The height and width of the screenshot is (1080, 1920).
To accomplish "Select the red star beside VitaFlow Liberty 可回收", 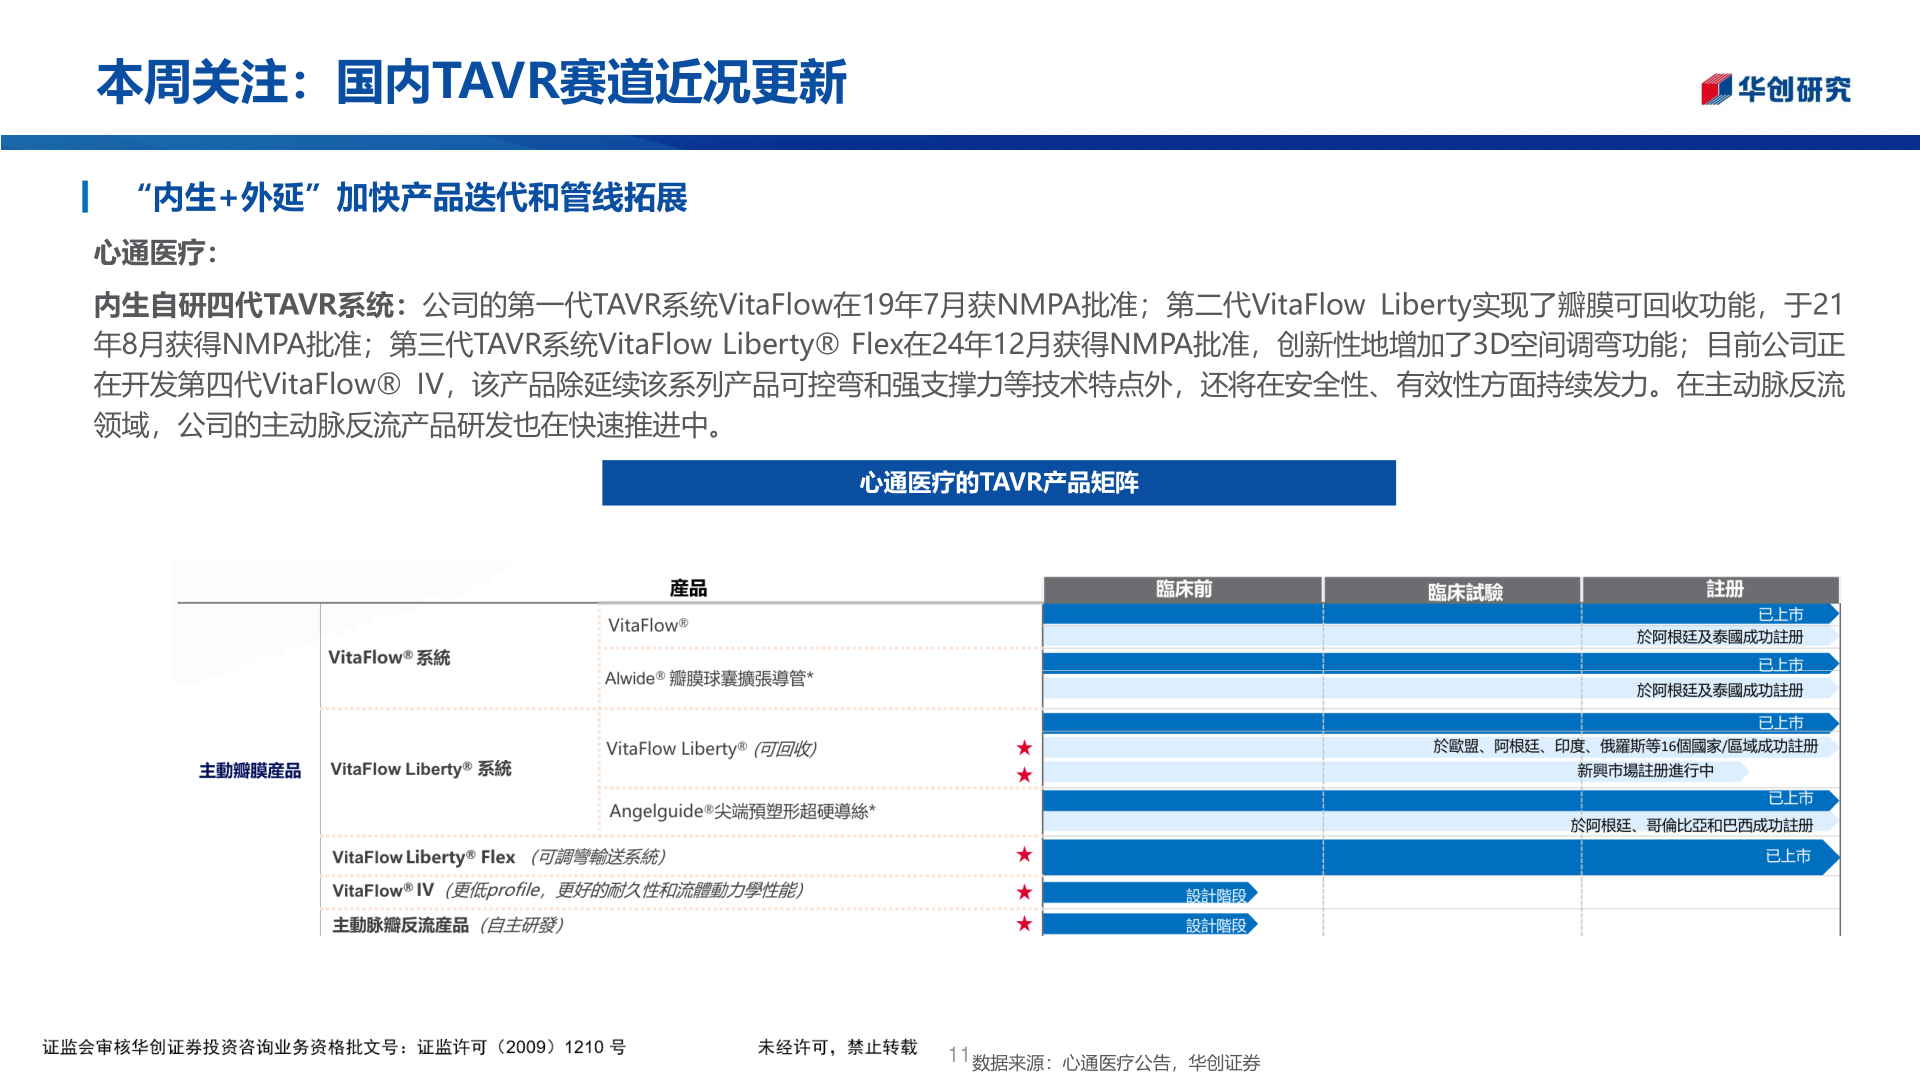I will tap(1024, 746).
